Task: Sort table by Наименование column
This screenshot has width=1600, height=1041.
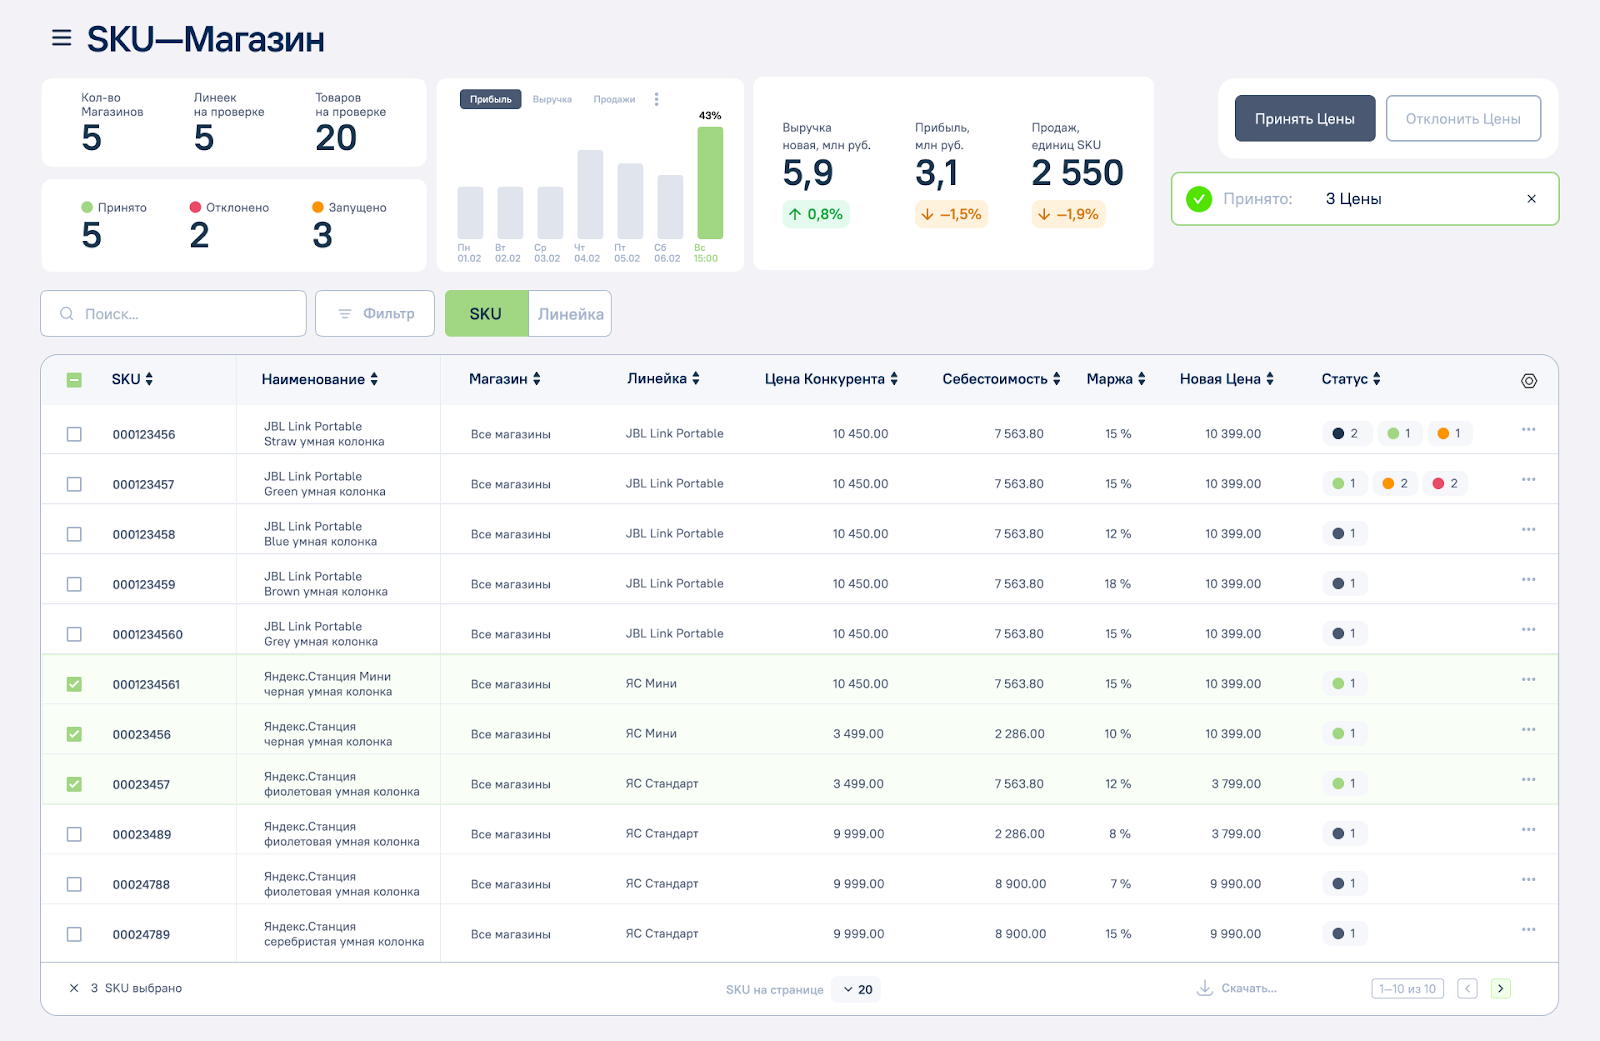Action: tap(320, 379)
